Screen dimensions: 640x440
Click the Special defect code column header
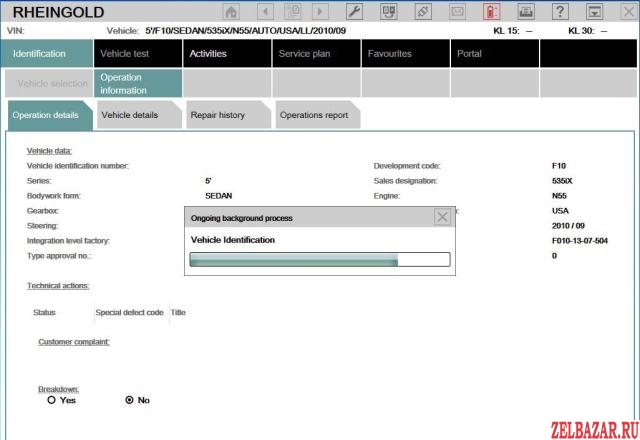[x=129, y=313]
